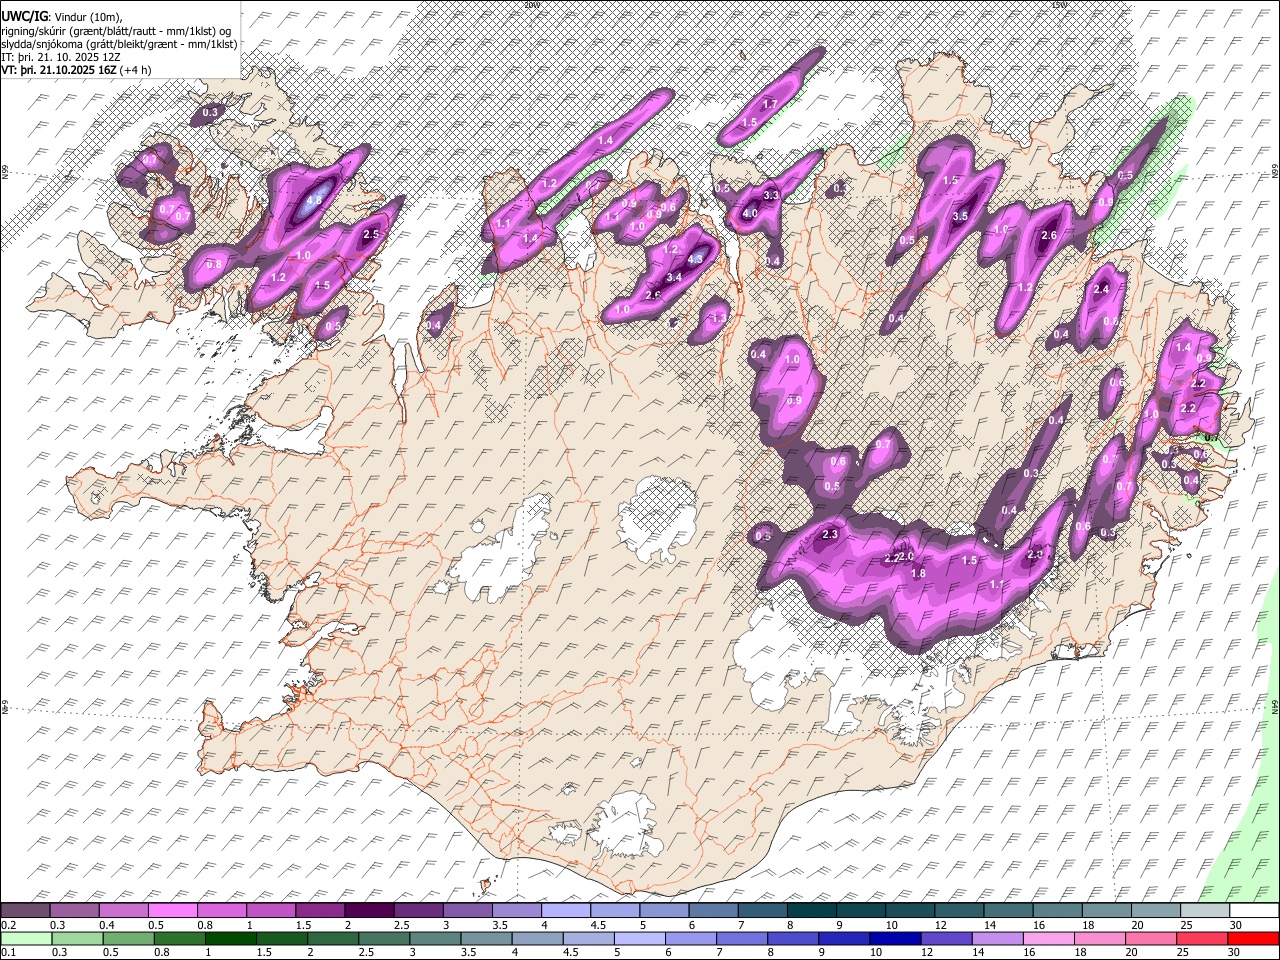Click the 0.1 label on the lower scale
This screenshot has width=1280, height=960.
click(9, 952)
